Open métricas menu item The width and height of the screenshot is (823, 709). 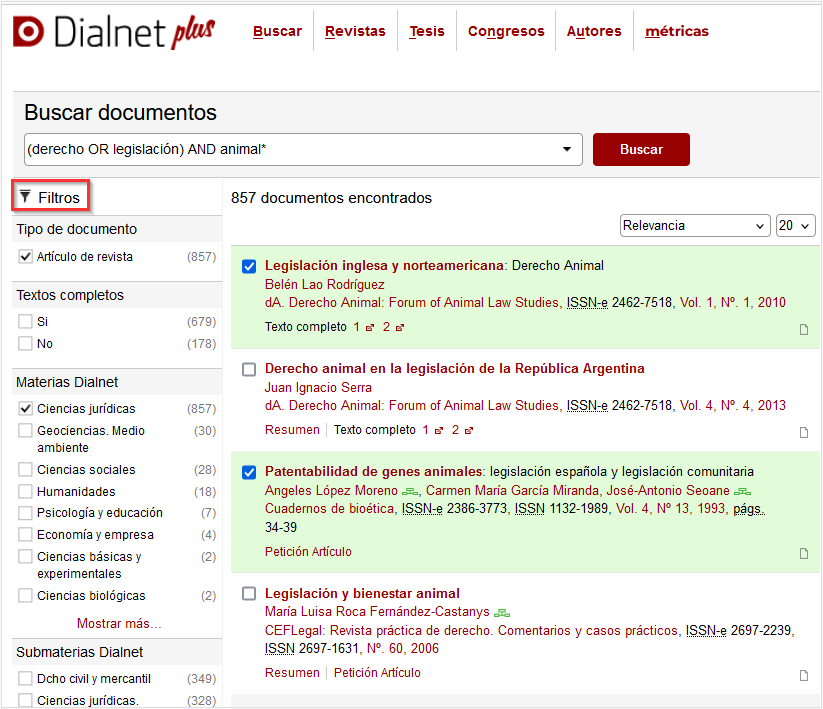tap(677, 31)
